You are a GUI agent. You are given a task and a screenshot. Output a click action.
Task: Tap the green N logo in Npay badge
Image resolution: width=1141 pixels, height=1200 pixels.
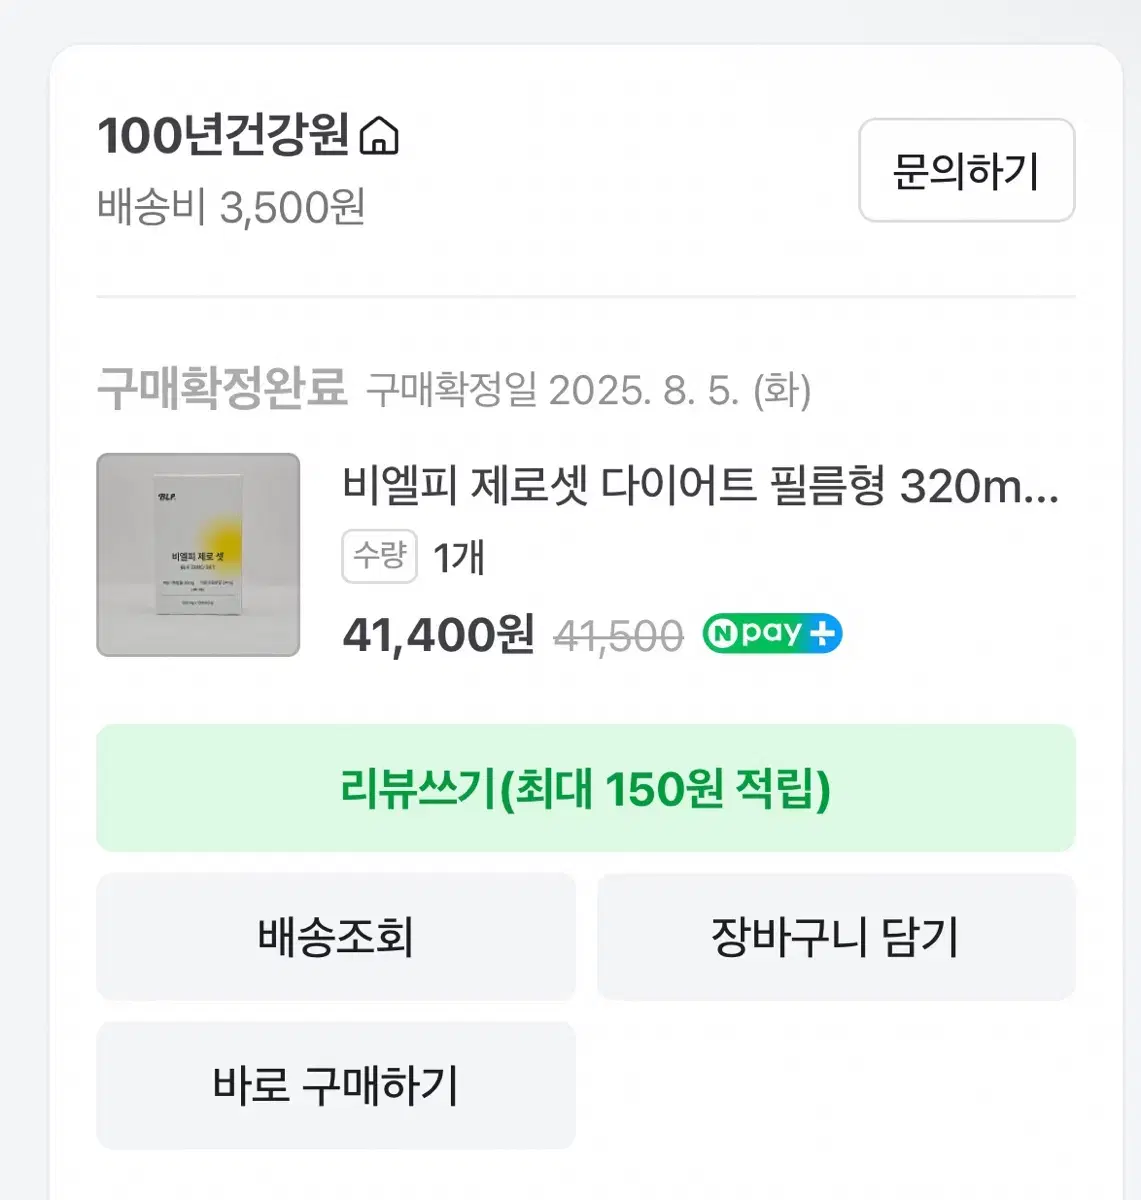click(x=721, y=634)
